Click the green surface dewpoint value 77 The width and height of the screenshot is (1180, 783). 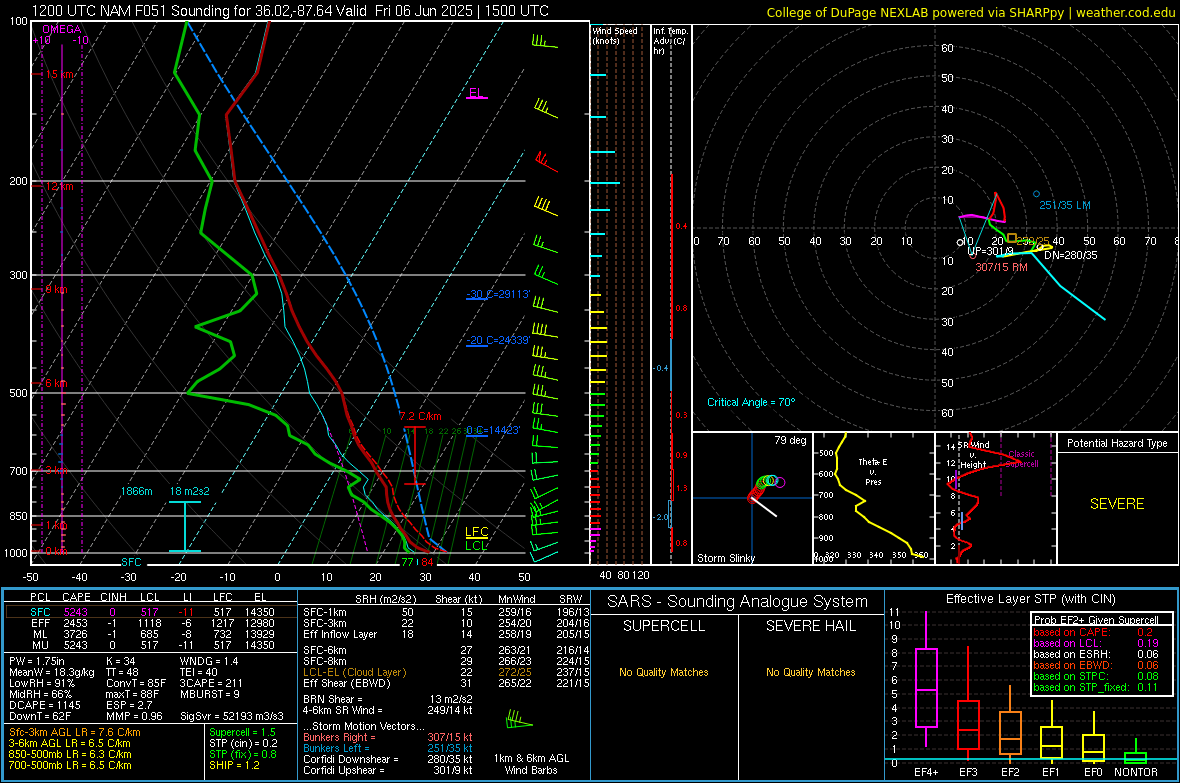(407, 562)
